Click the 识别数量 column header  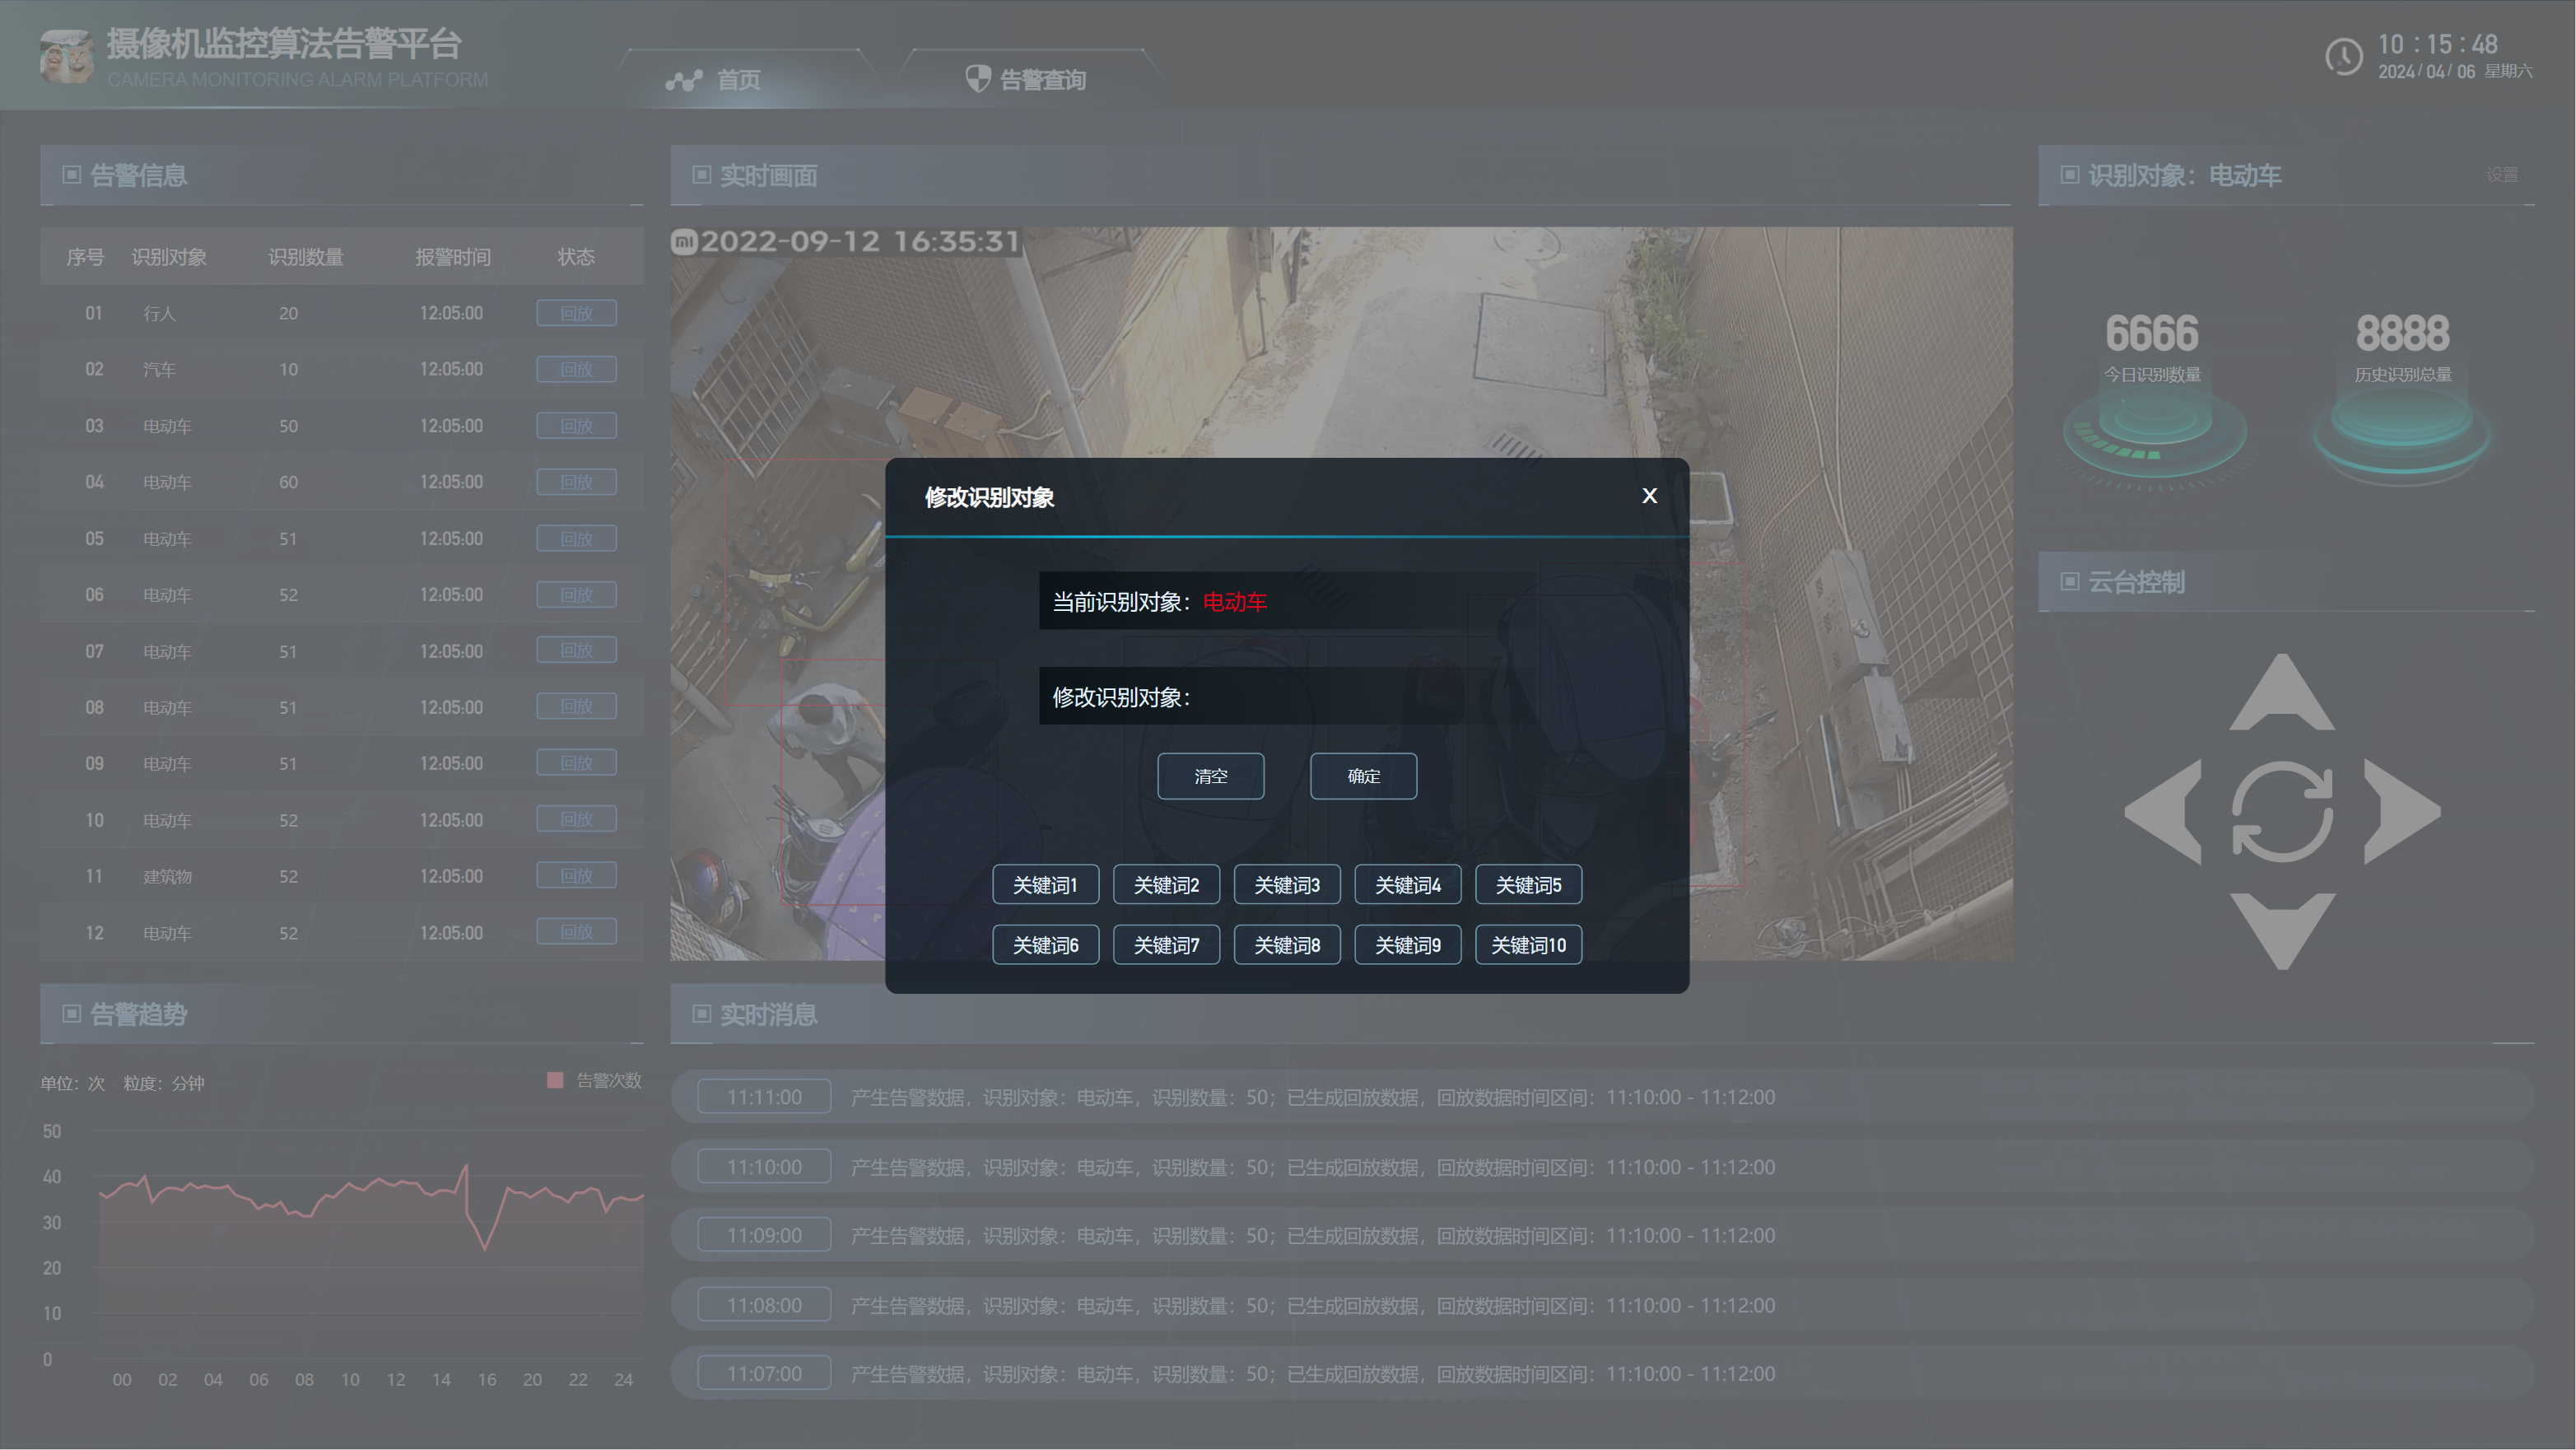click(x=305, y=257)
